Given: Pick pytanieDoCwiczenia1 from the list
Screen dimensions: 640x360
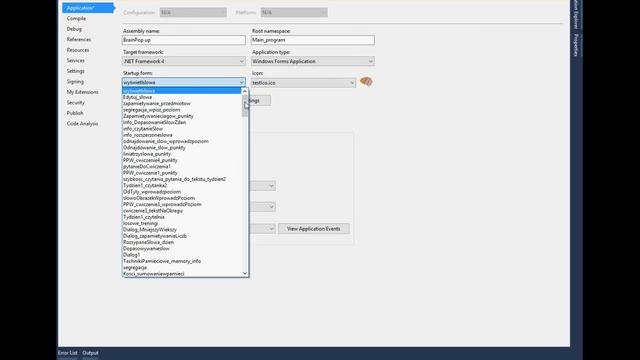Looking at the screenshot, I should (x=182, y=167).
